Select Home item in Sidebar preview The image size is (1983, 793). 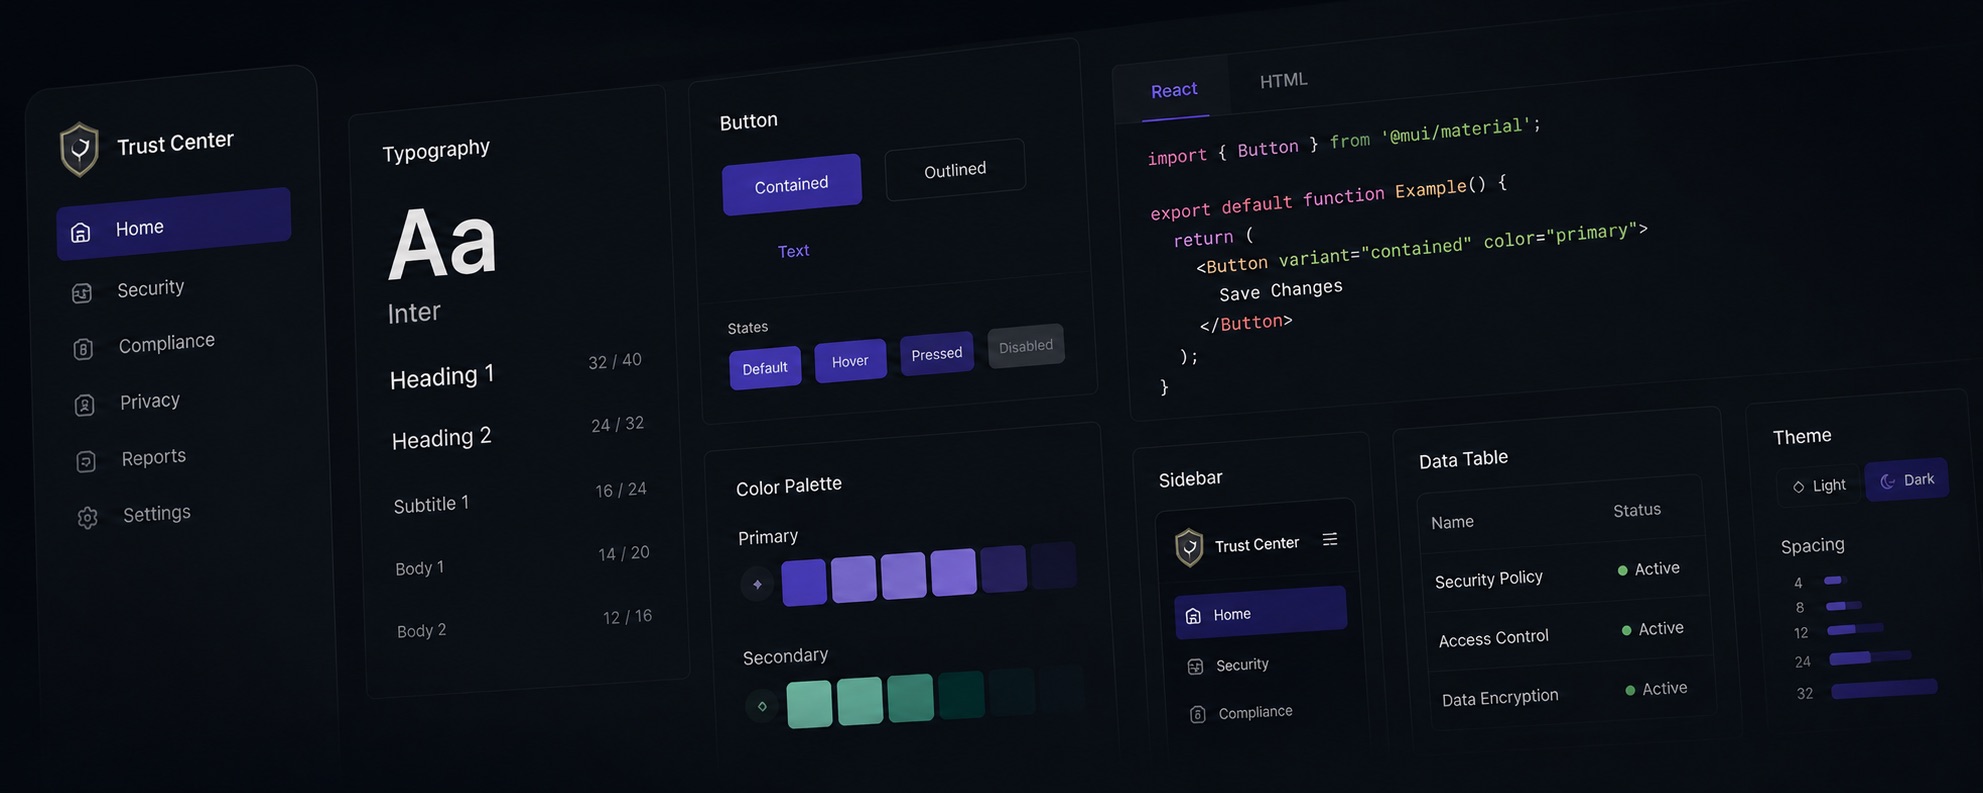pyautogui.click(x=1260, y=611)
